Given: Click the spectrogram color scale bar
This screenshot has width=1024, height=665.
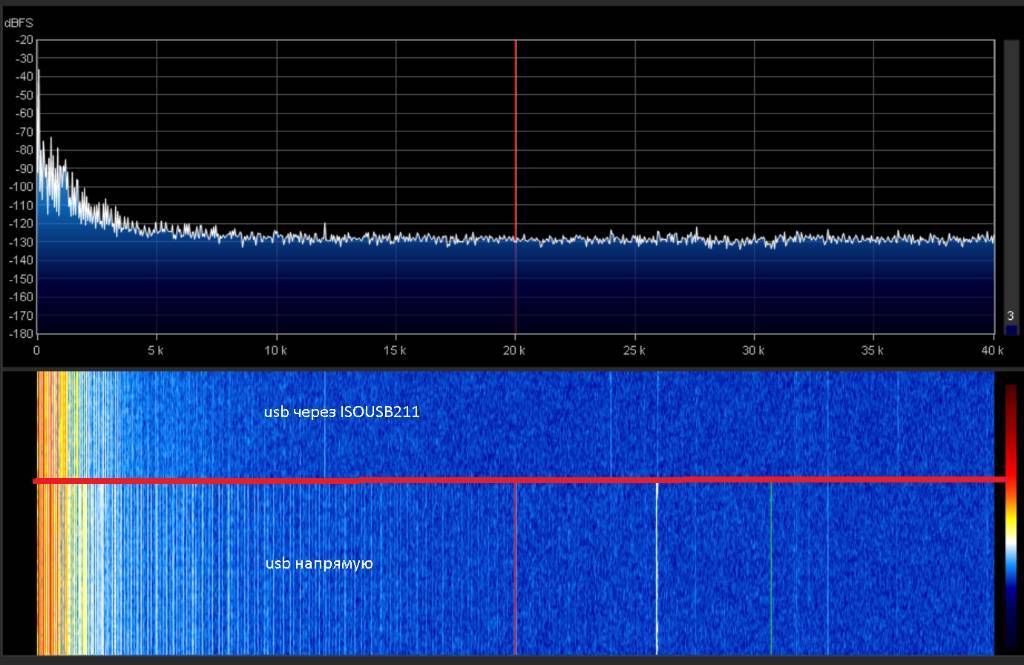Looking at the screenshot, I should [x=1010, y=515].
